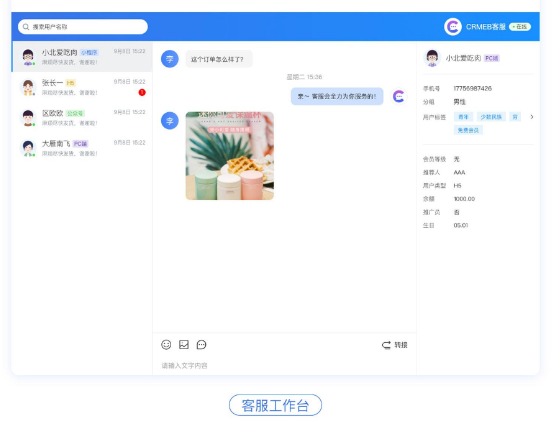Screen dimensions: 551x421
Task: Open conversation with 小北爱吃肉
Action: pyautogui.click(x=82, y=57)
